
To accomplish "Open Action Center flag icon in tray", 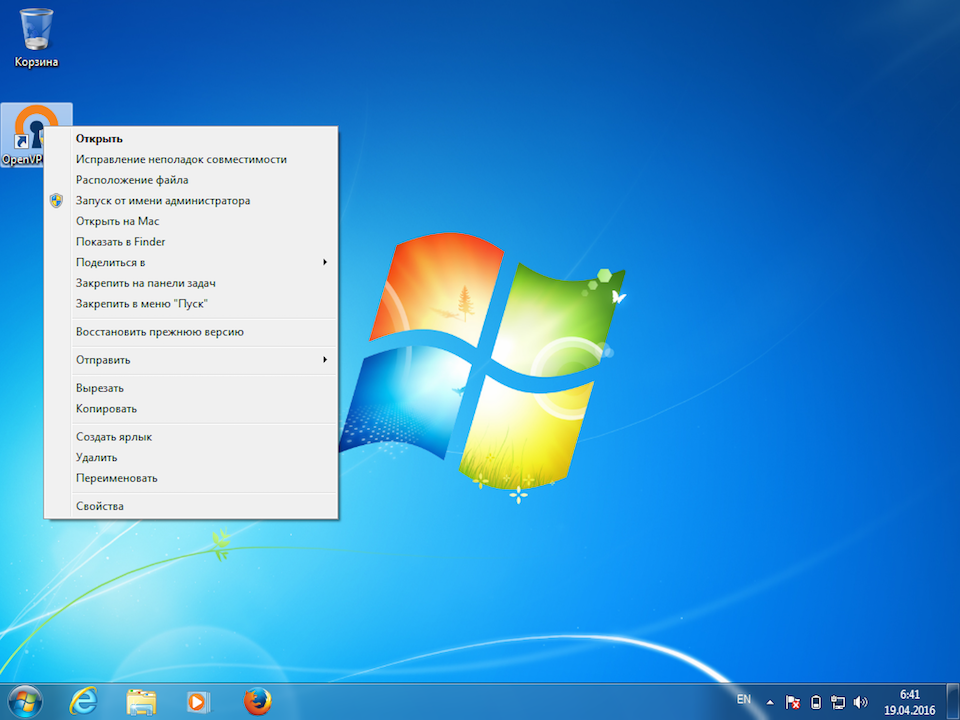I will tap(793, 702).
